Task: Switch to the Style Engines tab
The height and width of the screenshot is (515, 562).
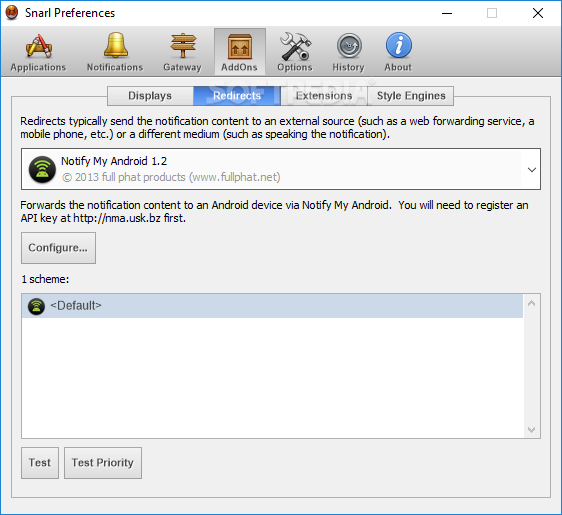Action: (411, 96)
